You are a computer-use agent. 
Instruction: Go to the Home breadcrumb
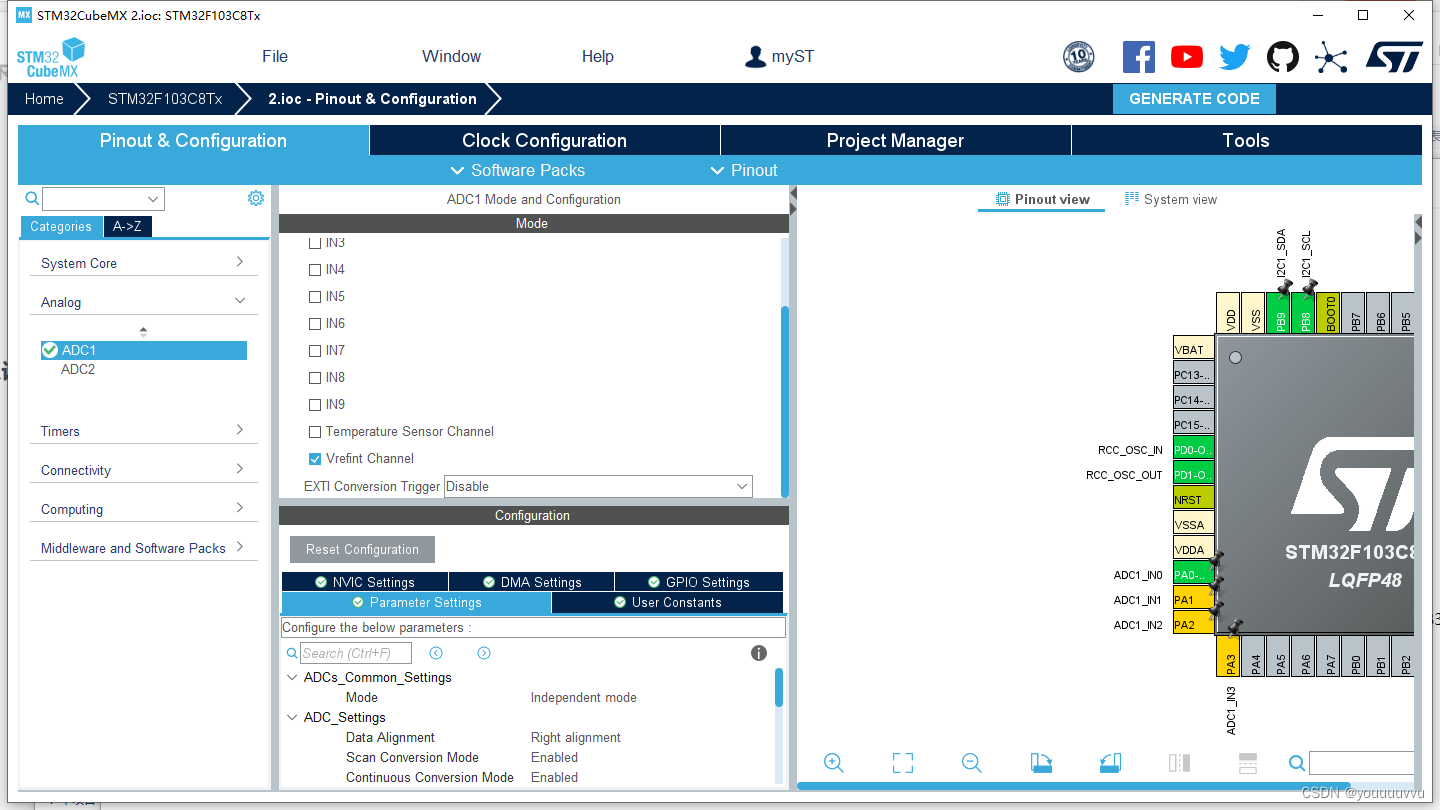[x=44, y=98]
